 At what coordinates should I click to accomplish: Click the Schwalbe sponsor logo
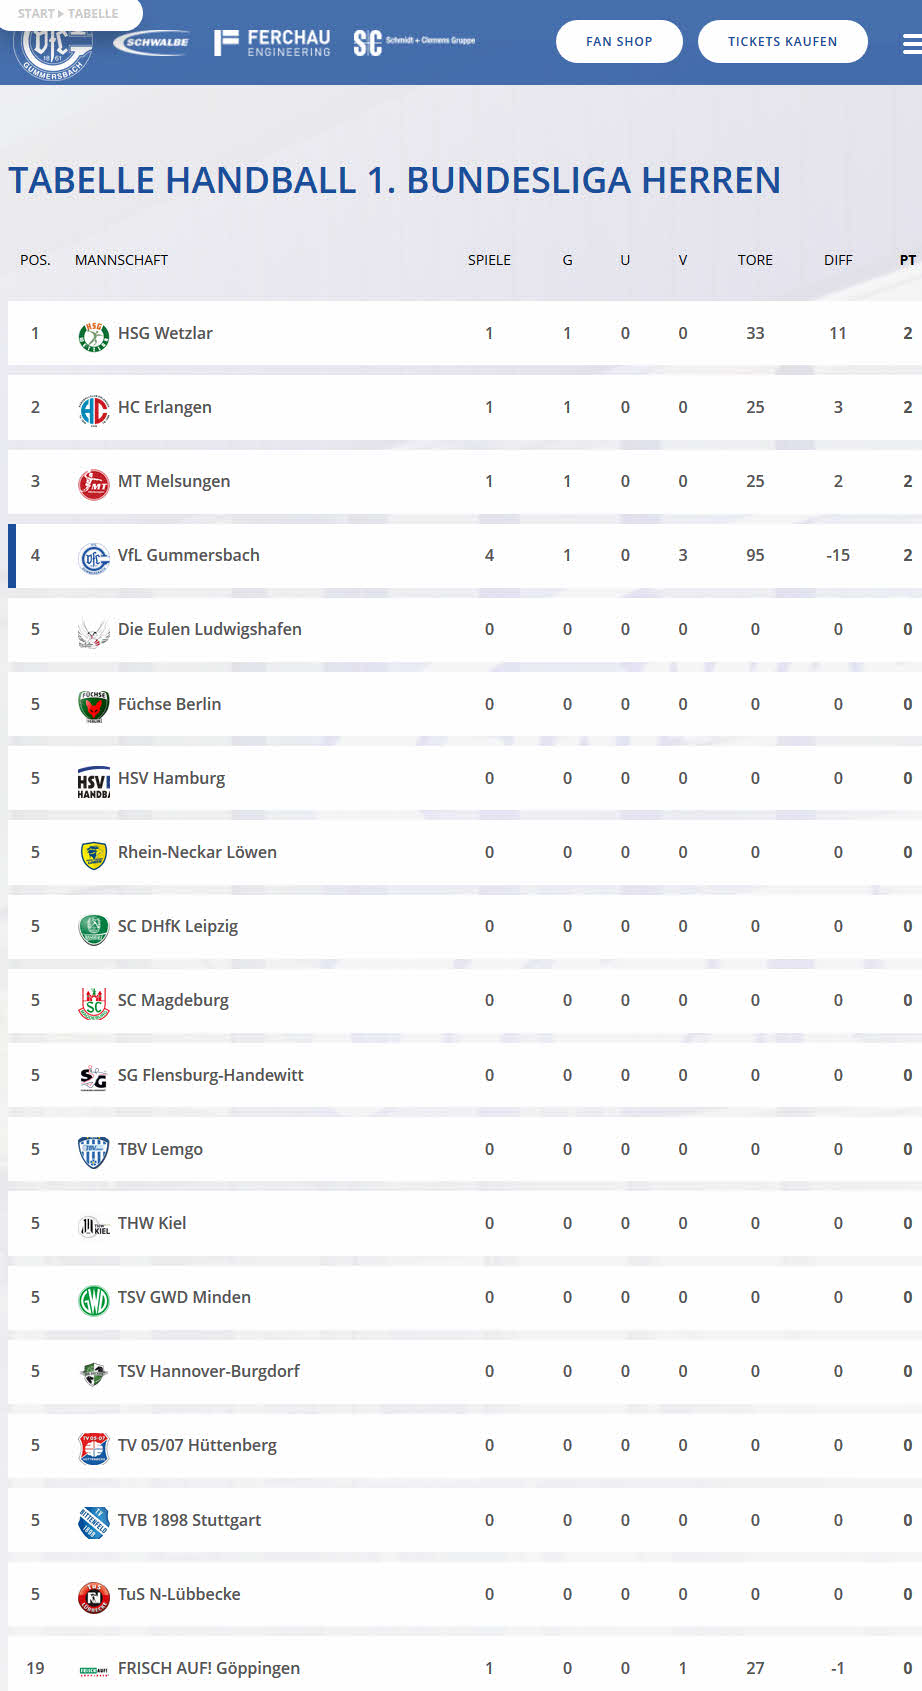point(152,42)
